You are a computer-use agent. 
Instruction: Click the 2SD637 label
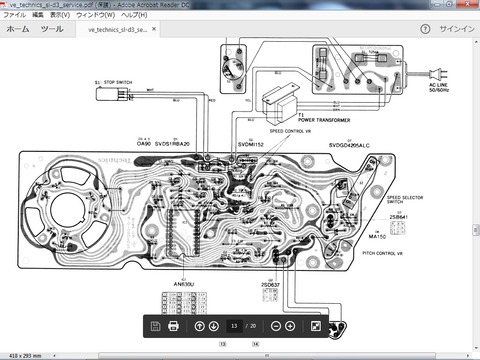(x=270, y=285)
